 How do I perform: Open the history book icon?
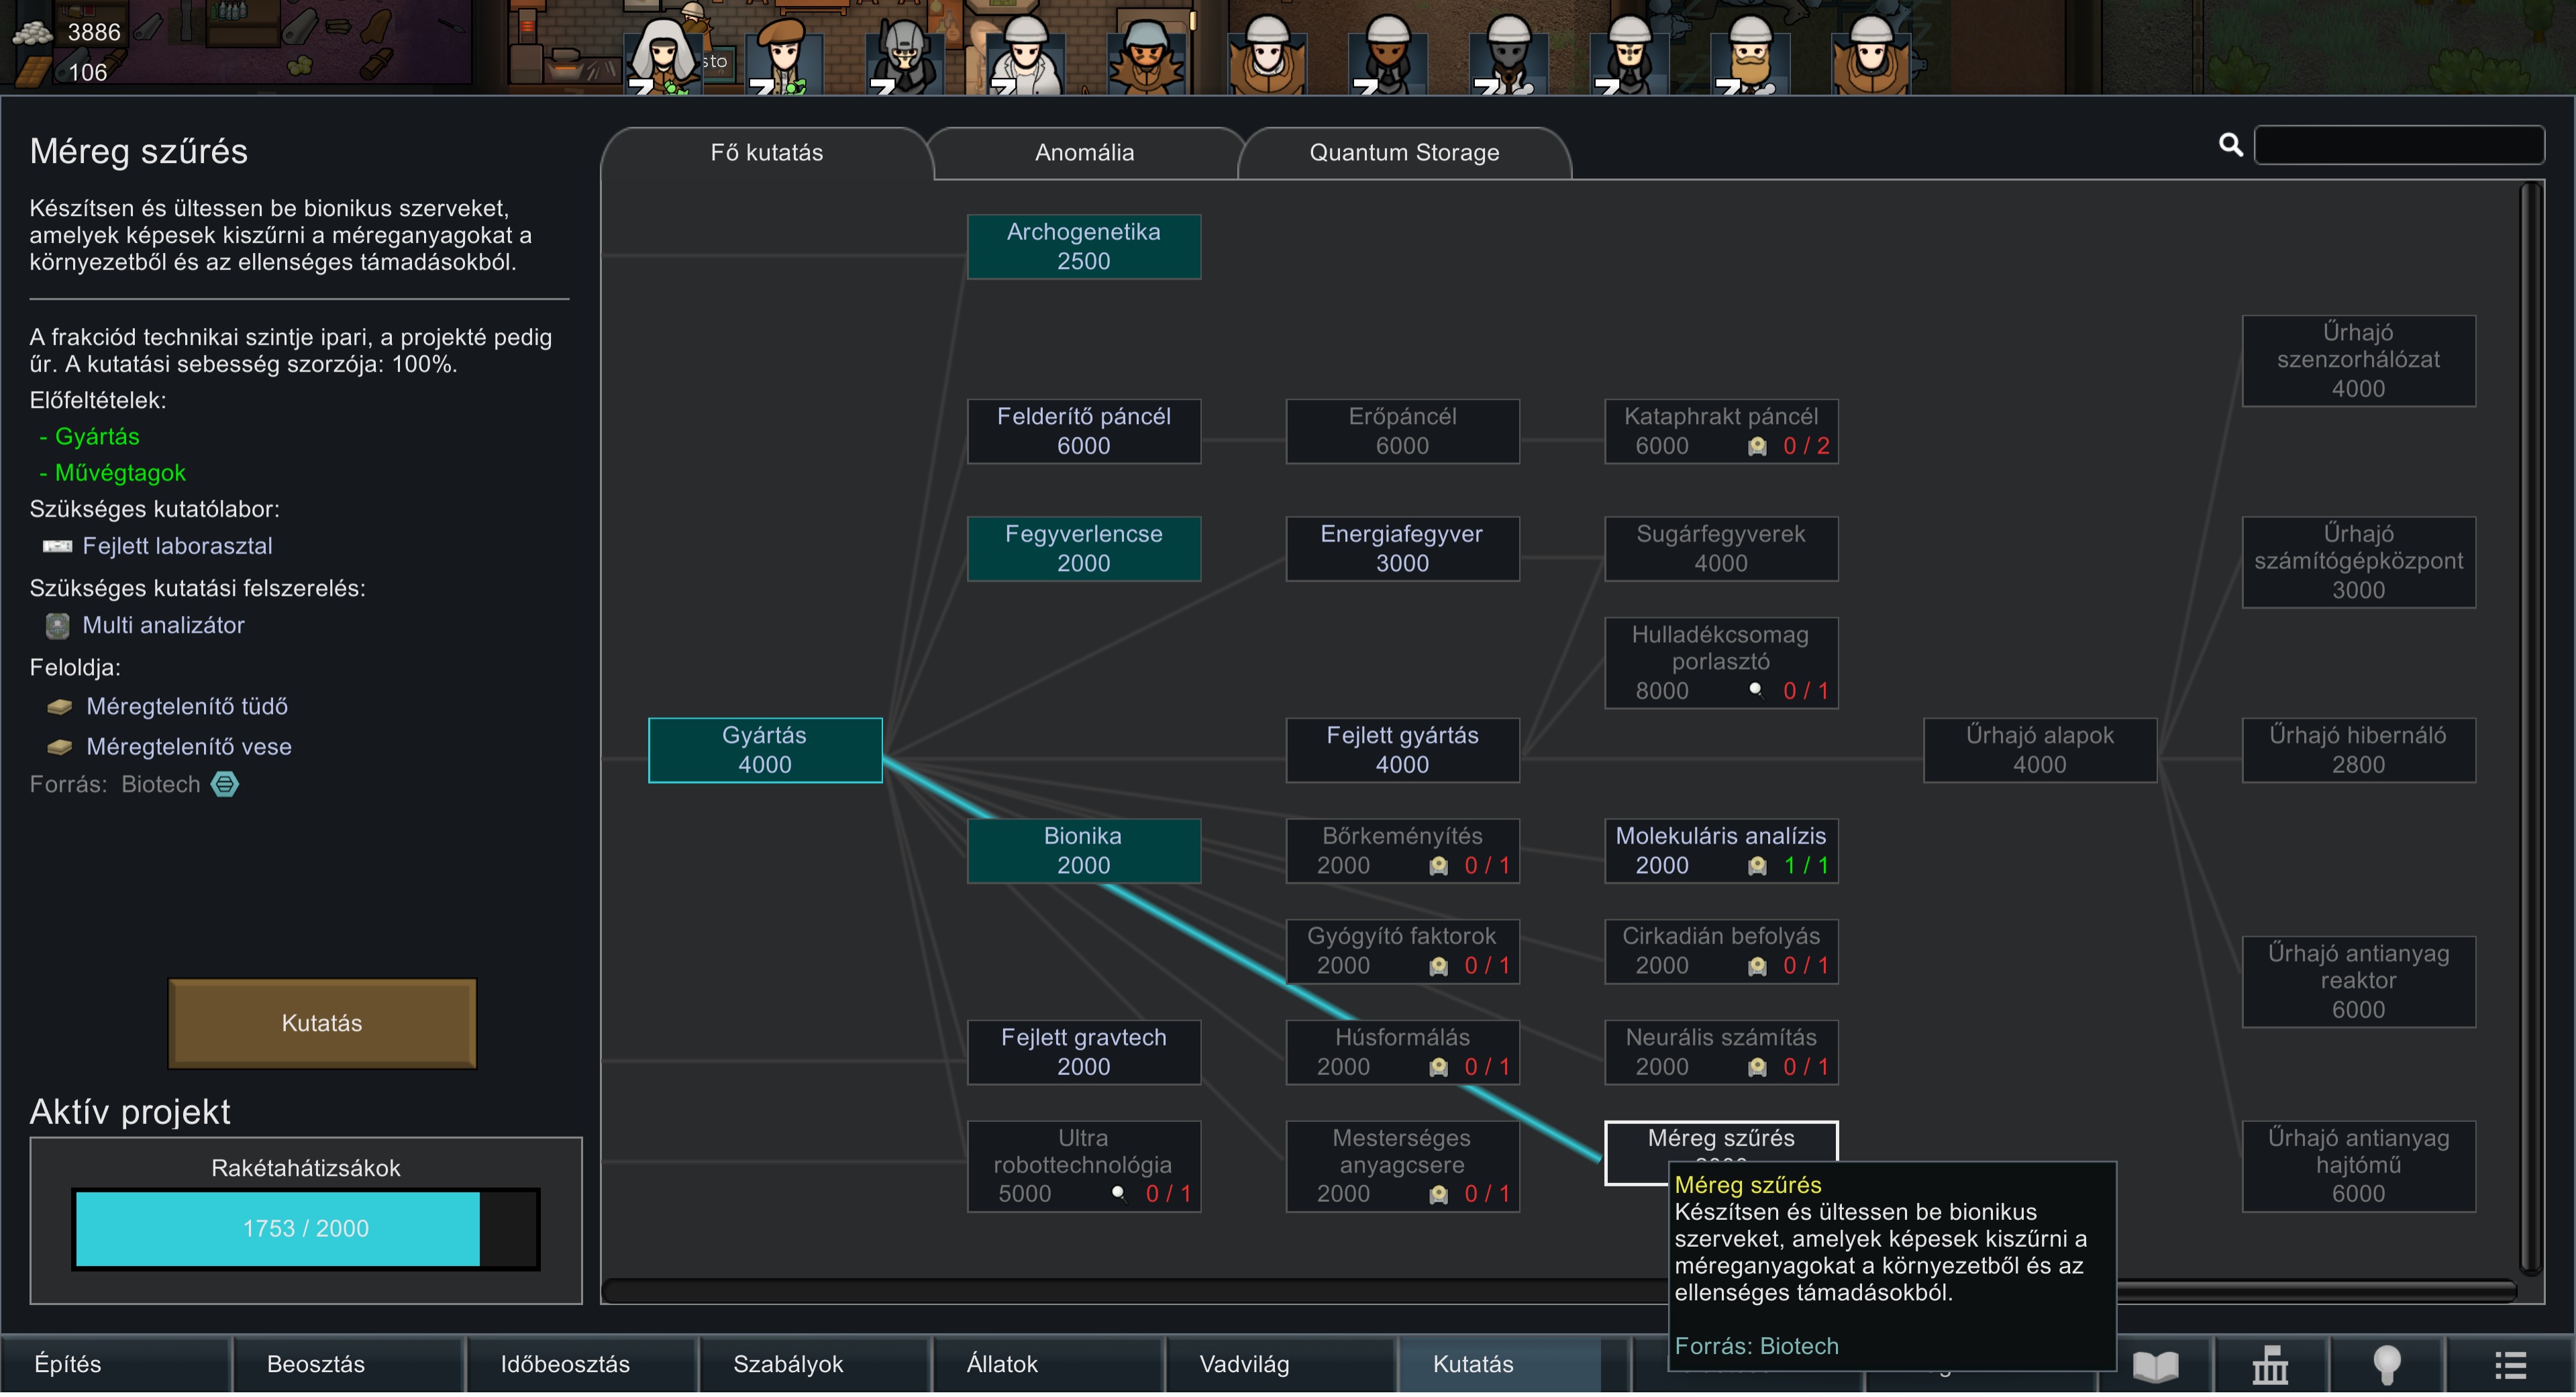pyautogui.click(x=2155, y=1367)
